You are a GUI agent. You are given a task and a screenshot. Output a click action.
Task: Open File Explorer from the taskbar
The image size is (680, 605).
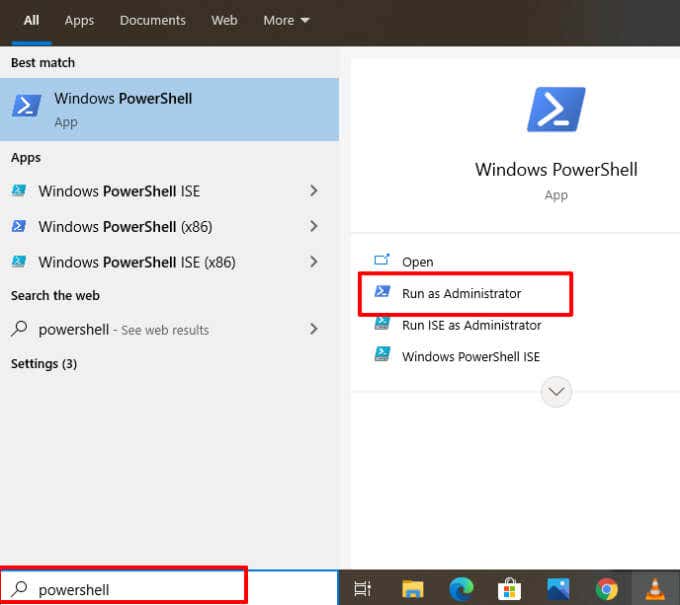pos(412,589)
